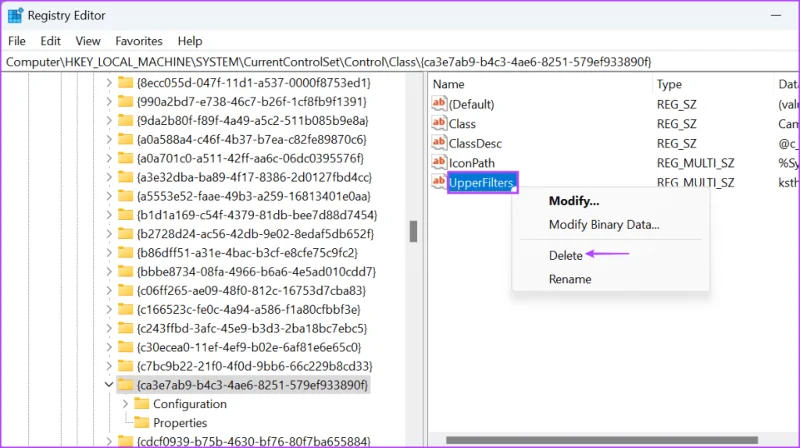Select the ClassDesc value name

(x=475, y=143)
